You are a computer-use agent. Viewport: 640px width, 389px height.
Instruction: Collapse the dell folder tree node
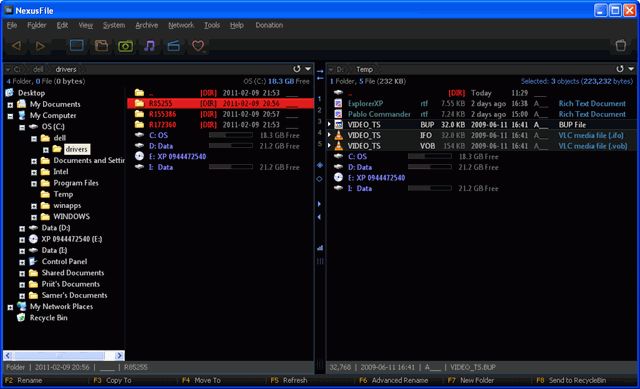click(34, 139)
